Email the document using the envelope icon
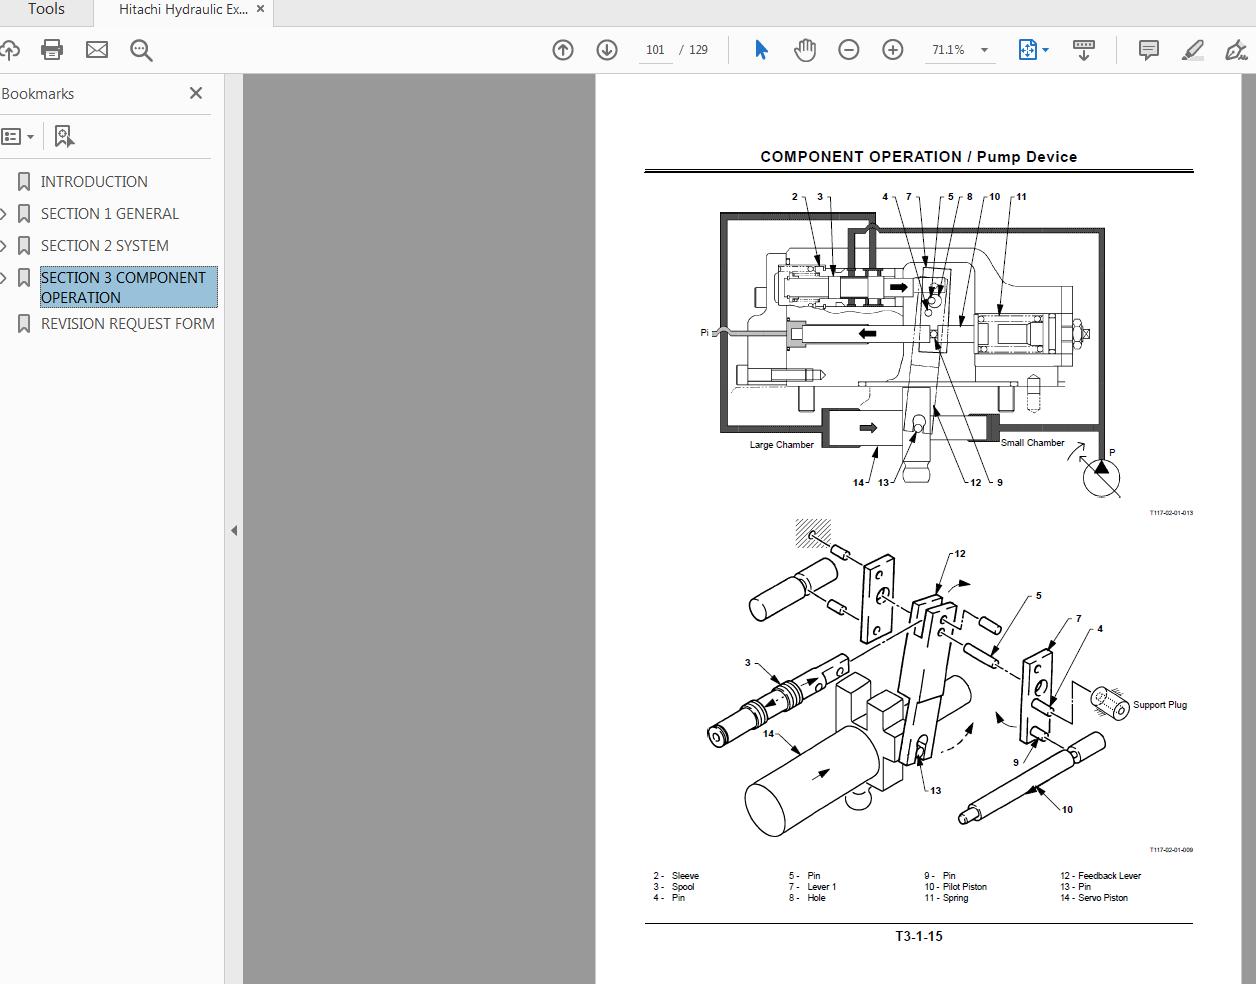The width and height of the screenshot is (1256, 984). 96,49
